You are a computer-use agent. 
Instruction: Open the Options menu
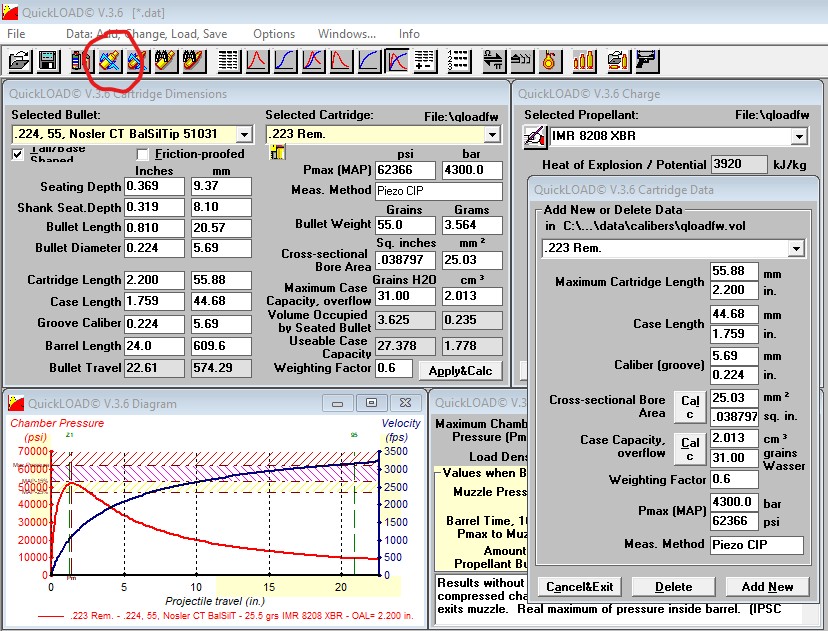click(273, 34)
